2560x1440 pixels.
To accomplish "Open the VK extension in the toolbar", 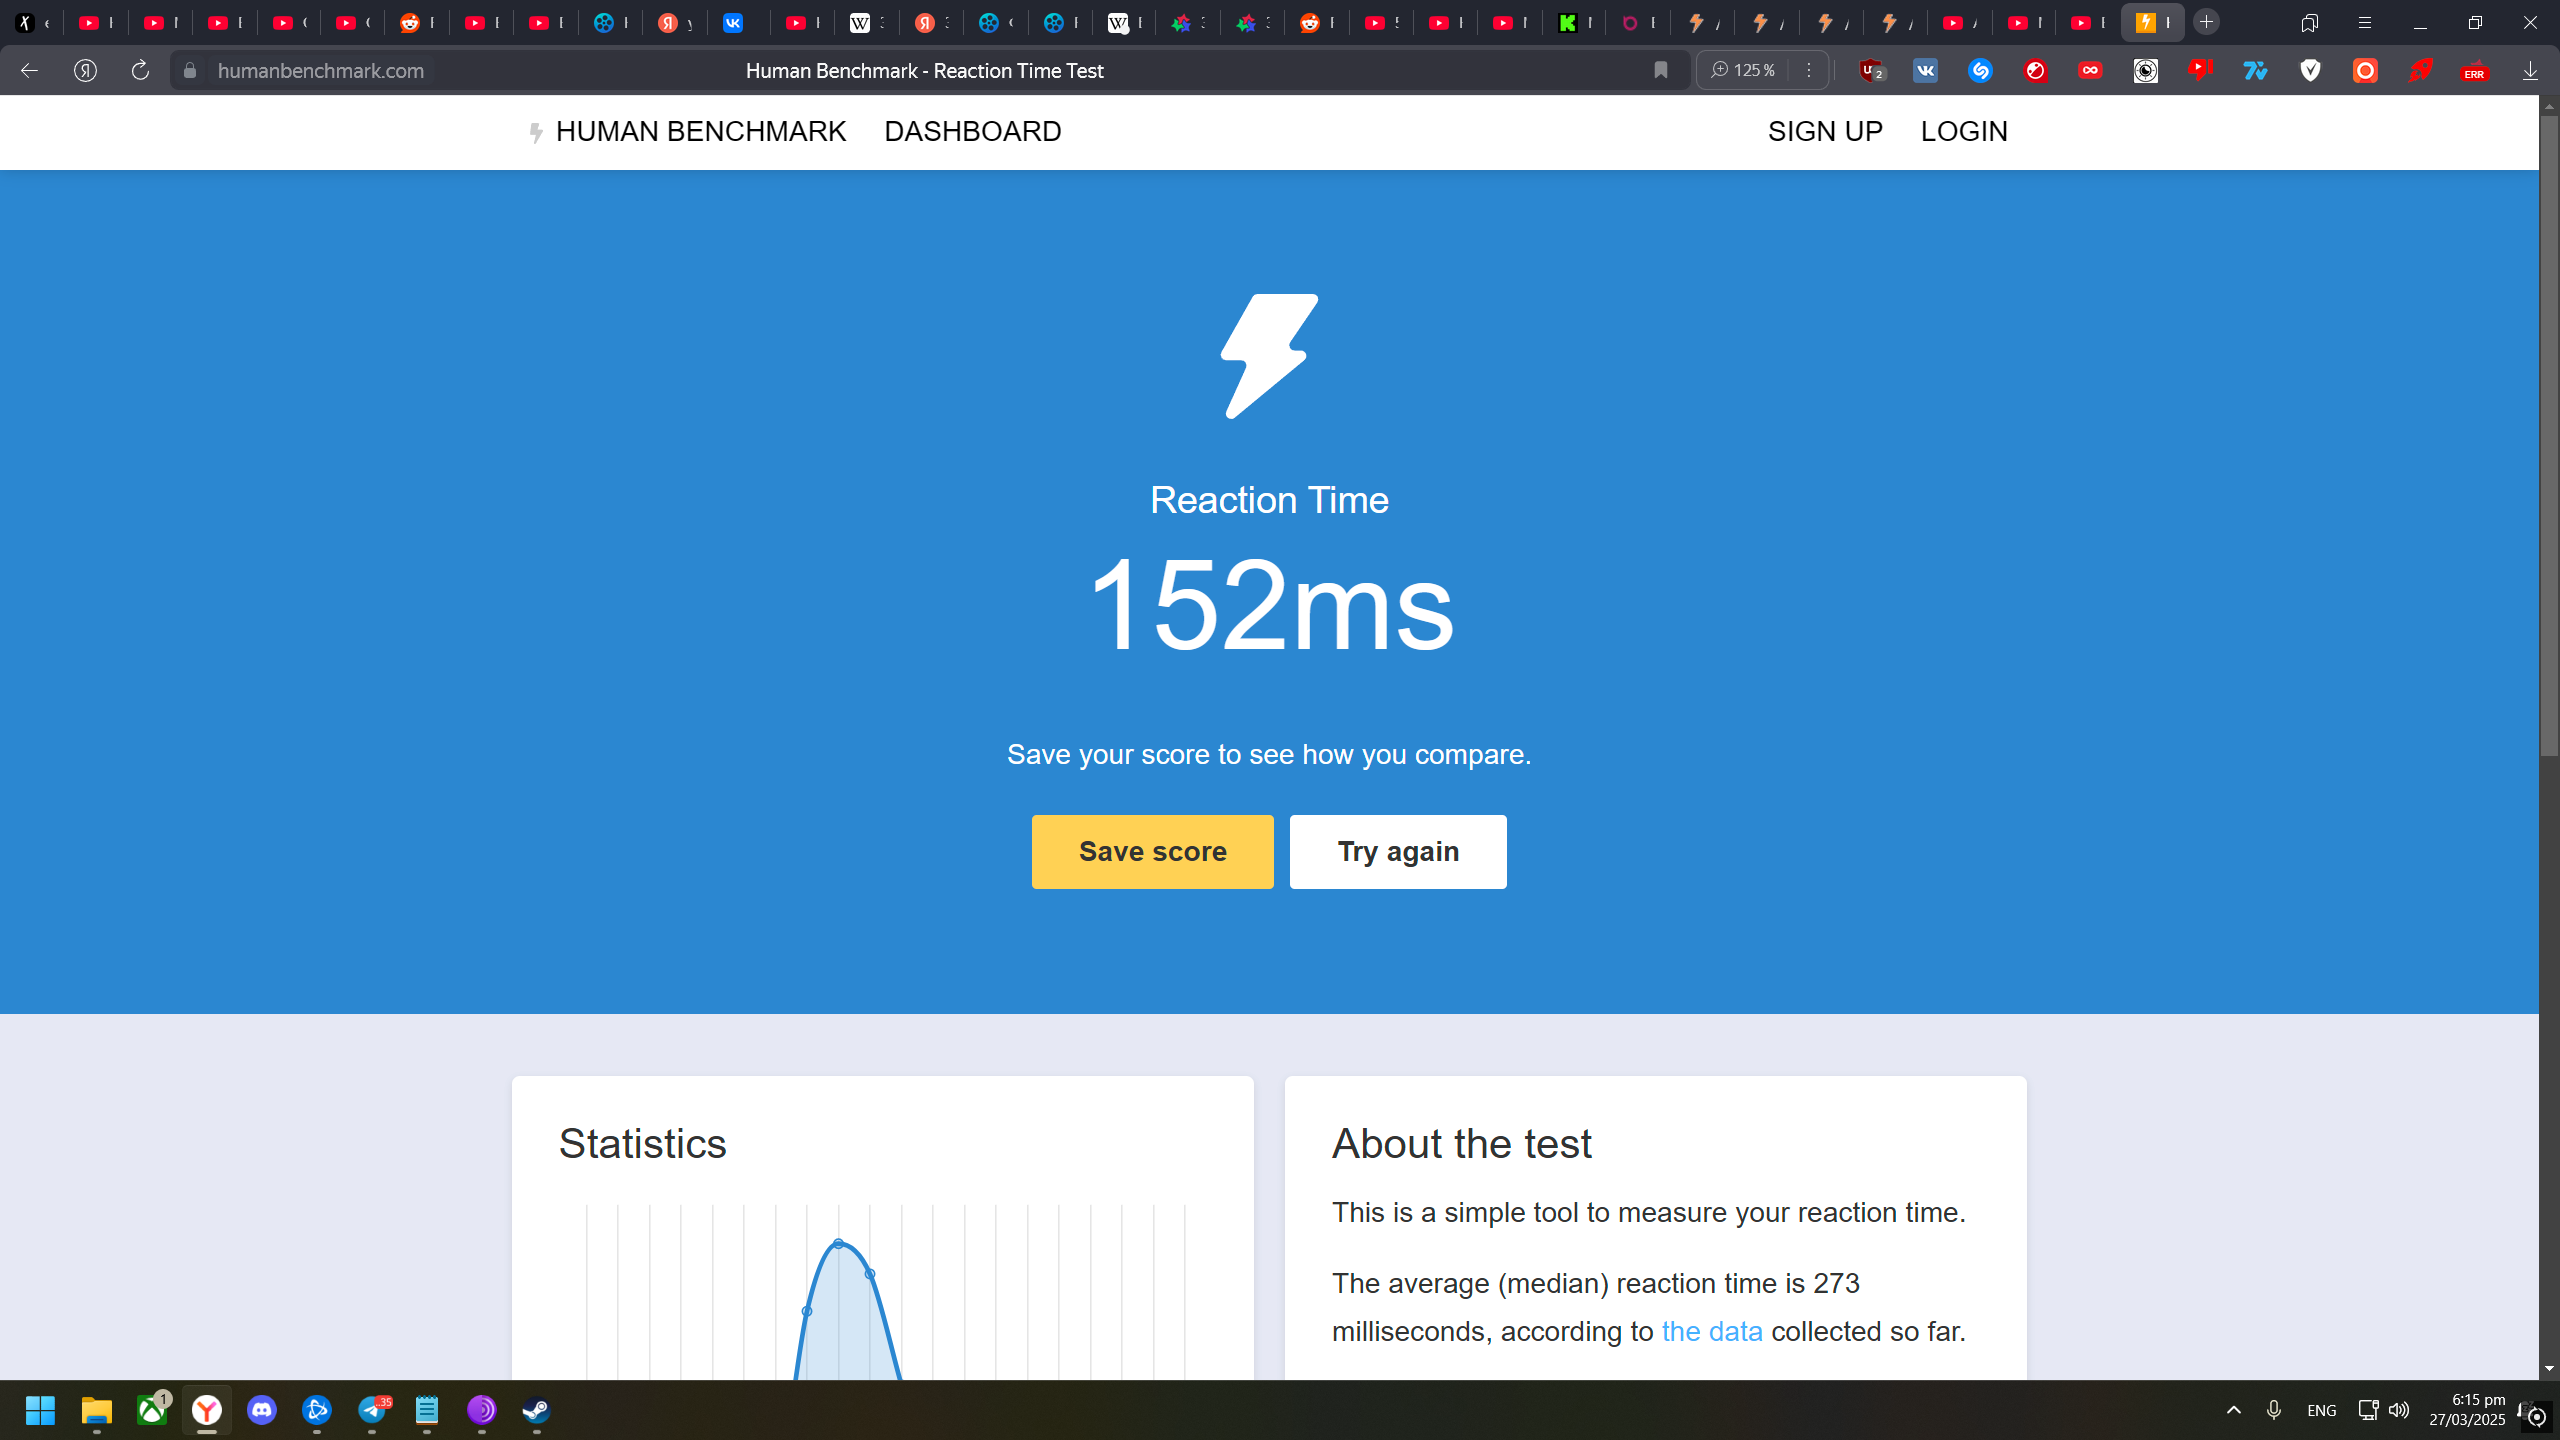I will pyautogui.click(x=1925, y=70).
